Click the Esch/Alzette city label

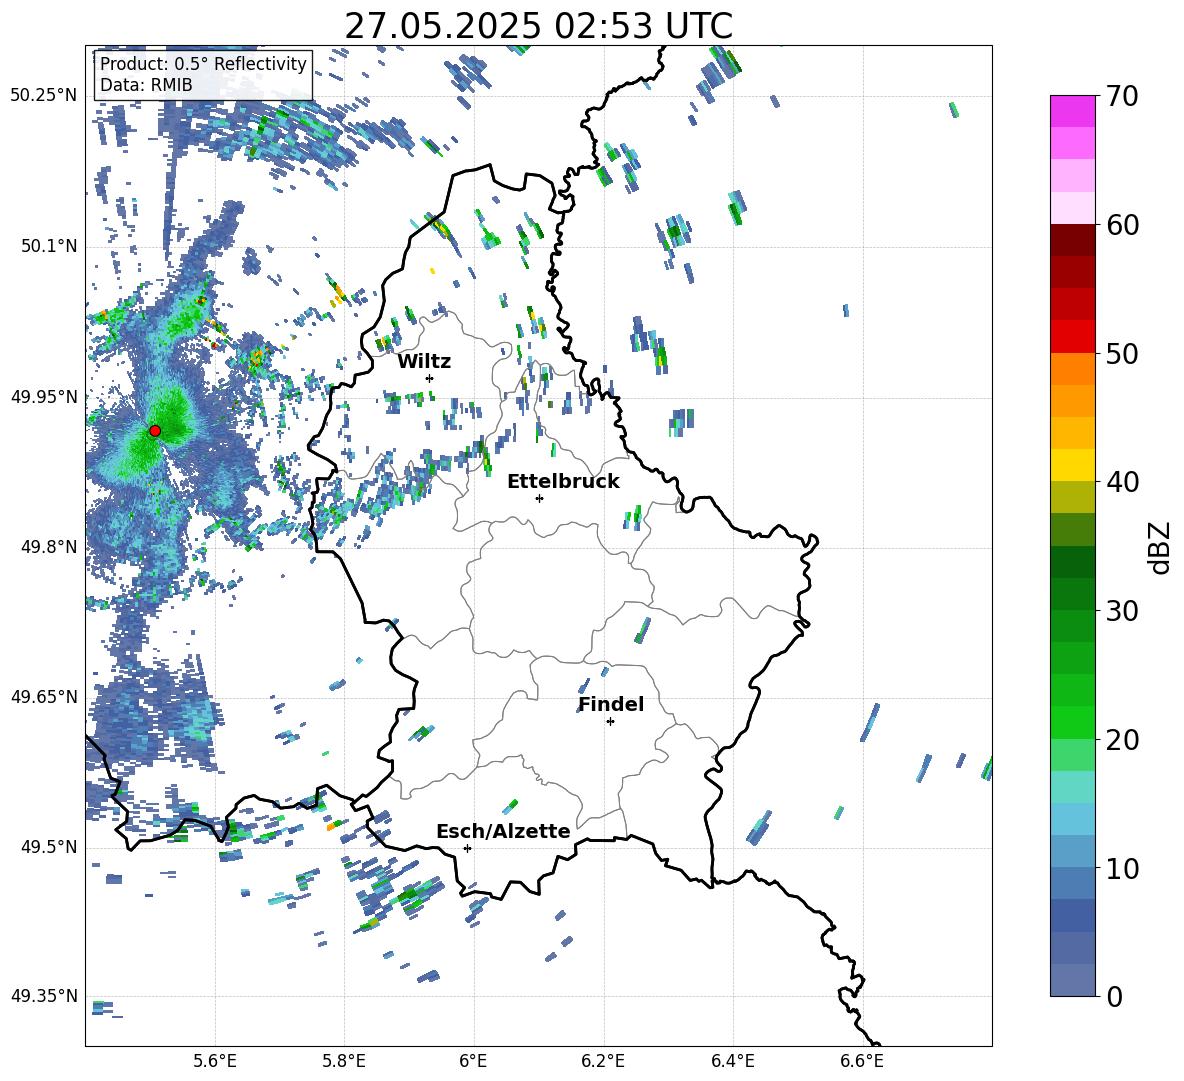pyautogui.click(x=503, y=831)
